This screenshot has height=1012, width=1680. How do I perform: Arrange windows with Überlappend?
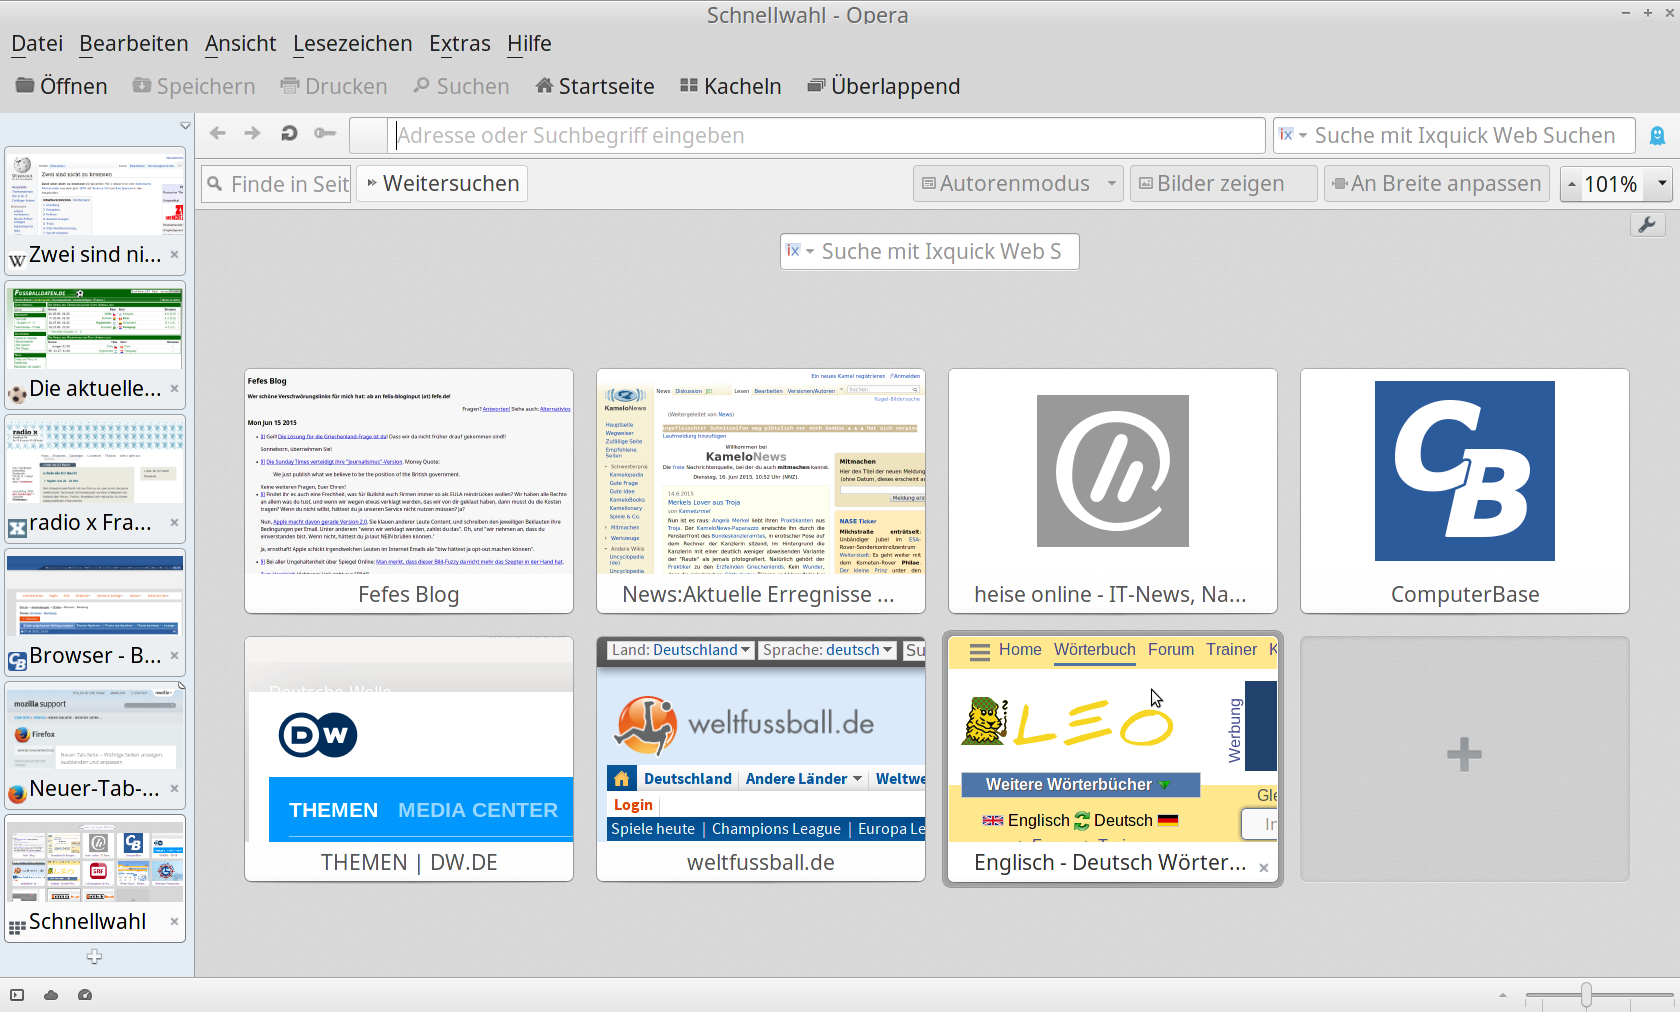884,86
